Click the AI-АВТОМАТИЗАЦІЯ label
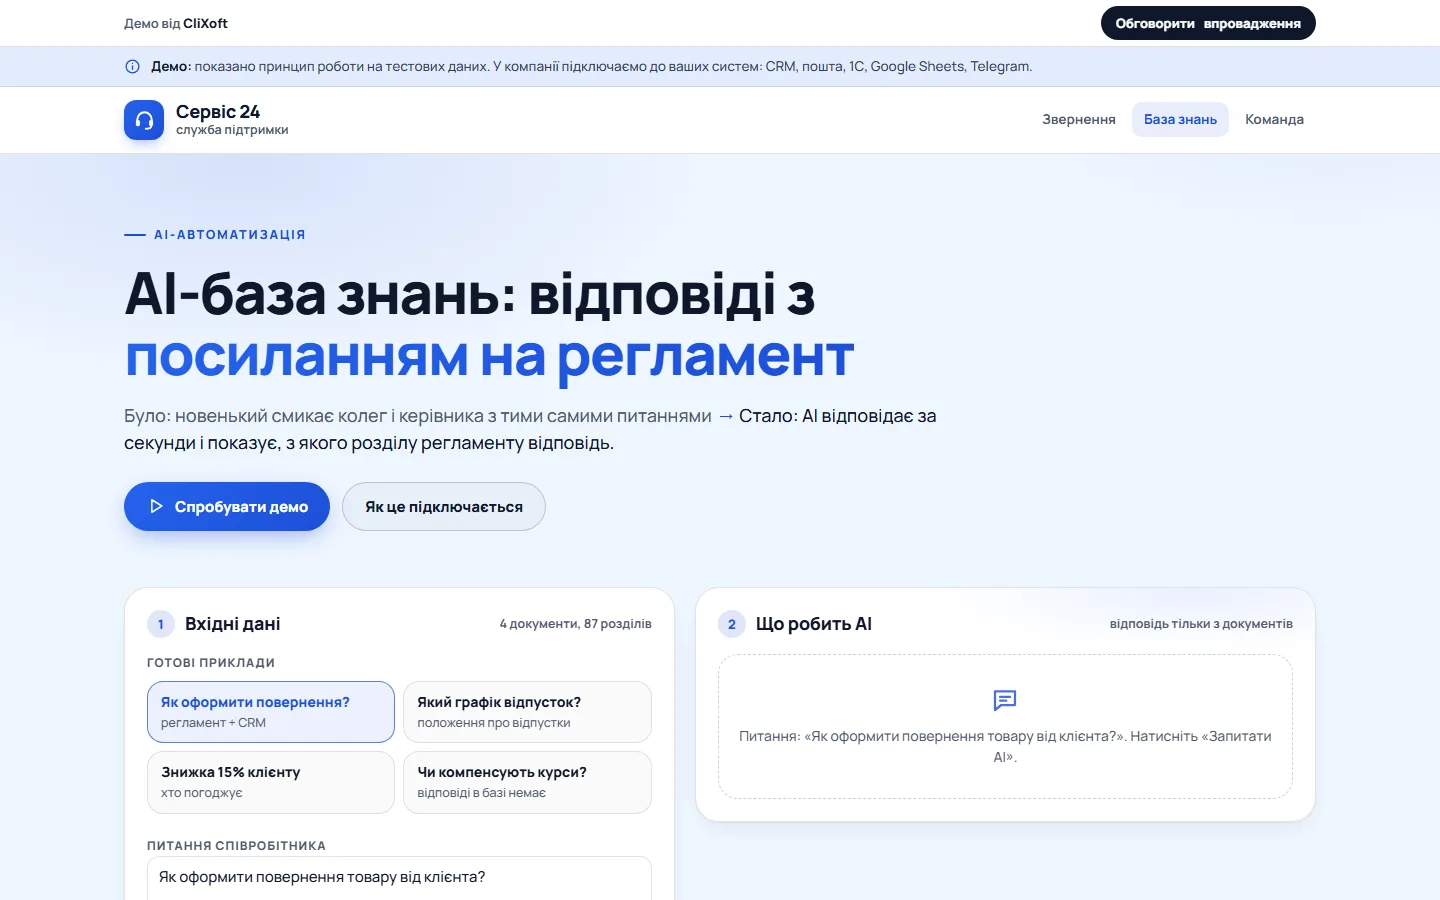The height and width of the screenshot is (900, 1440). point(230,235)
